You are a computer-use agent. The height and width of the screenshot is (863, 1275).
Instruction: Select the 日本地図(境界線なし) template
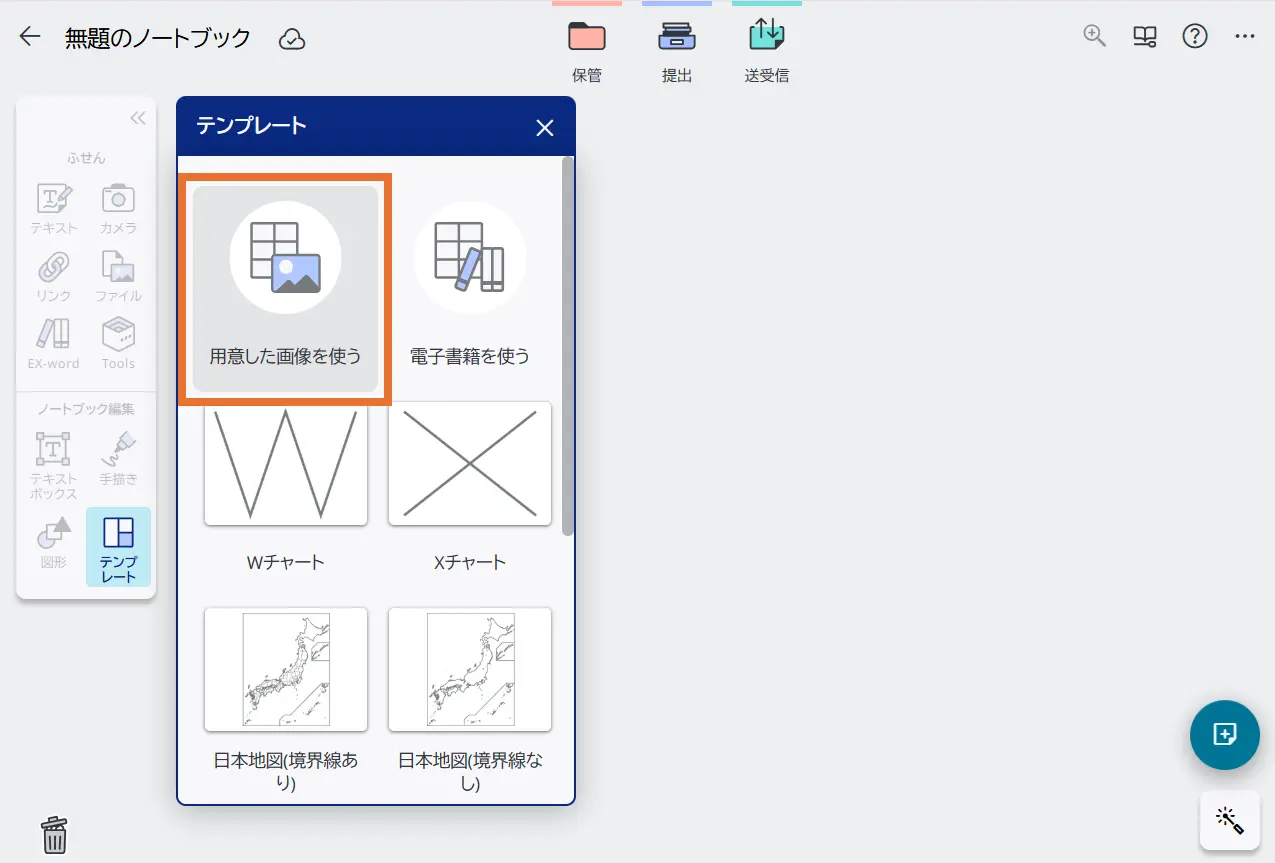coord(470,669)
